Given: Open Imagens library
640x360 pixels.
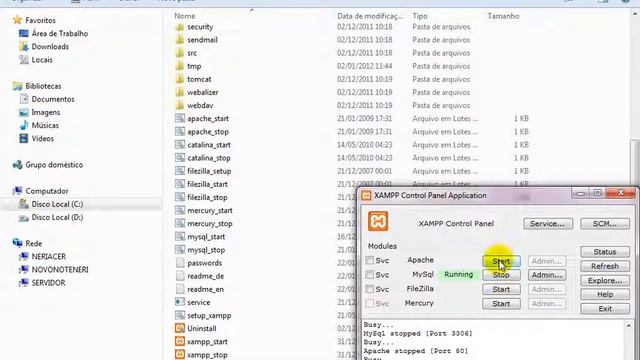Looking at the screenshot, I should pos(46,112).
